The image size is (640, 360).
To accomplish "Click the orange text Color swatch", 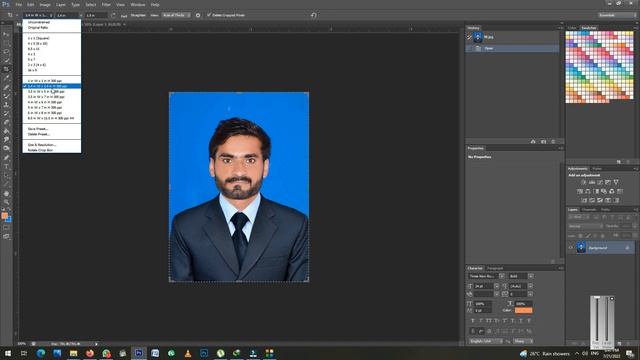I will [523, 310].
